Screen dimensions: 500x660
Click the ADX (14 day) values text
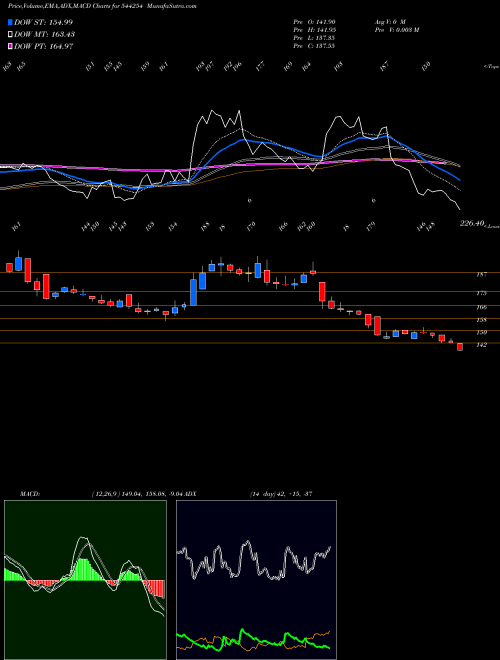280,493
